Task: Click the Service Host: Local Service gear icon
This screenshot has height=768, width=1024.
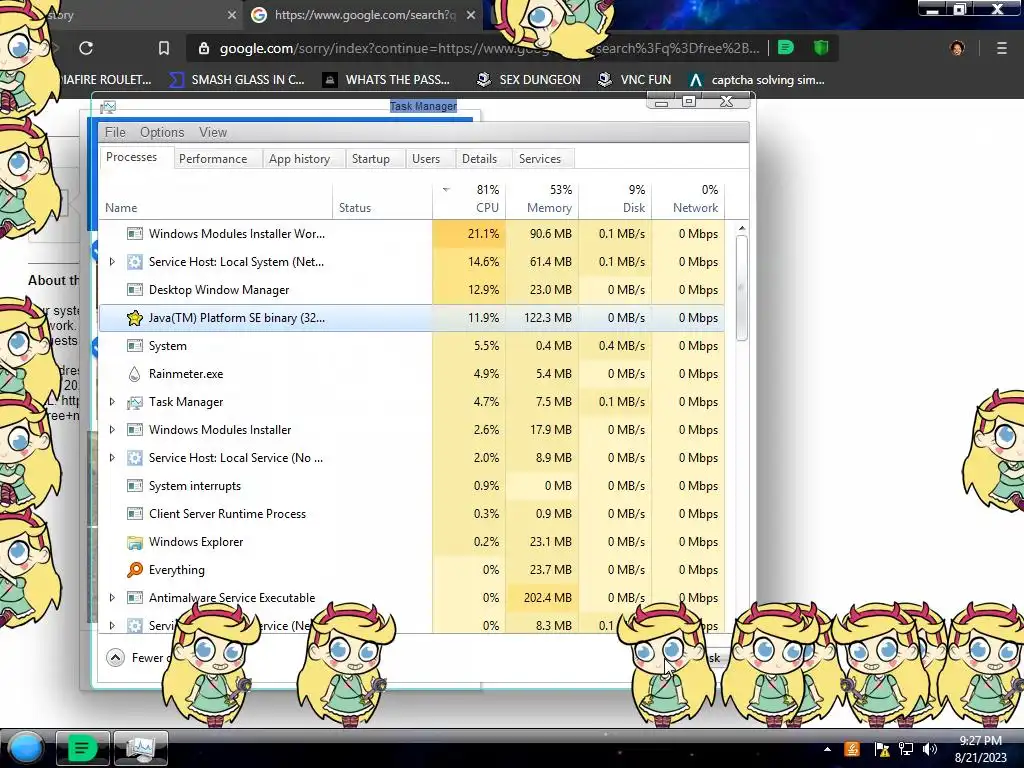Action: coord(135,458)
